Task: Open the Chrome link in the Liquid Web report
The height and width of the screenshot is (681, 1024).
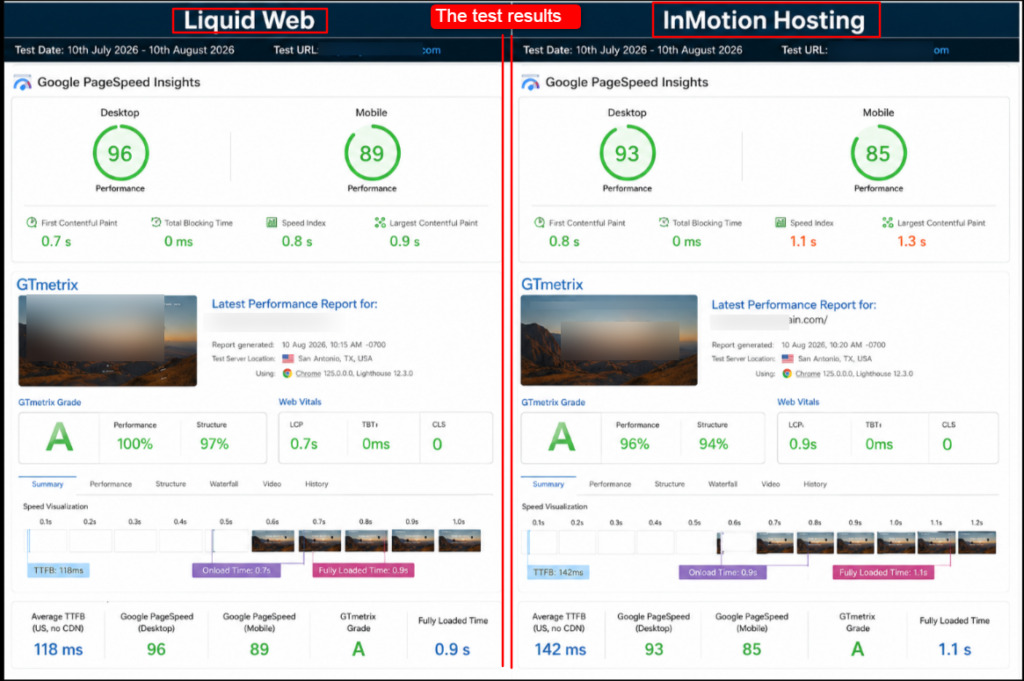Action: coord(308,373)
